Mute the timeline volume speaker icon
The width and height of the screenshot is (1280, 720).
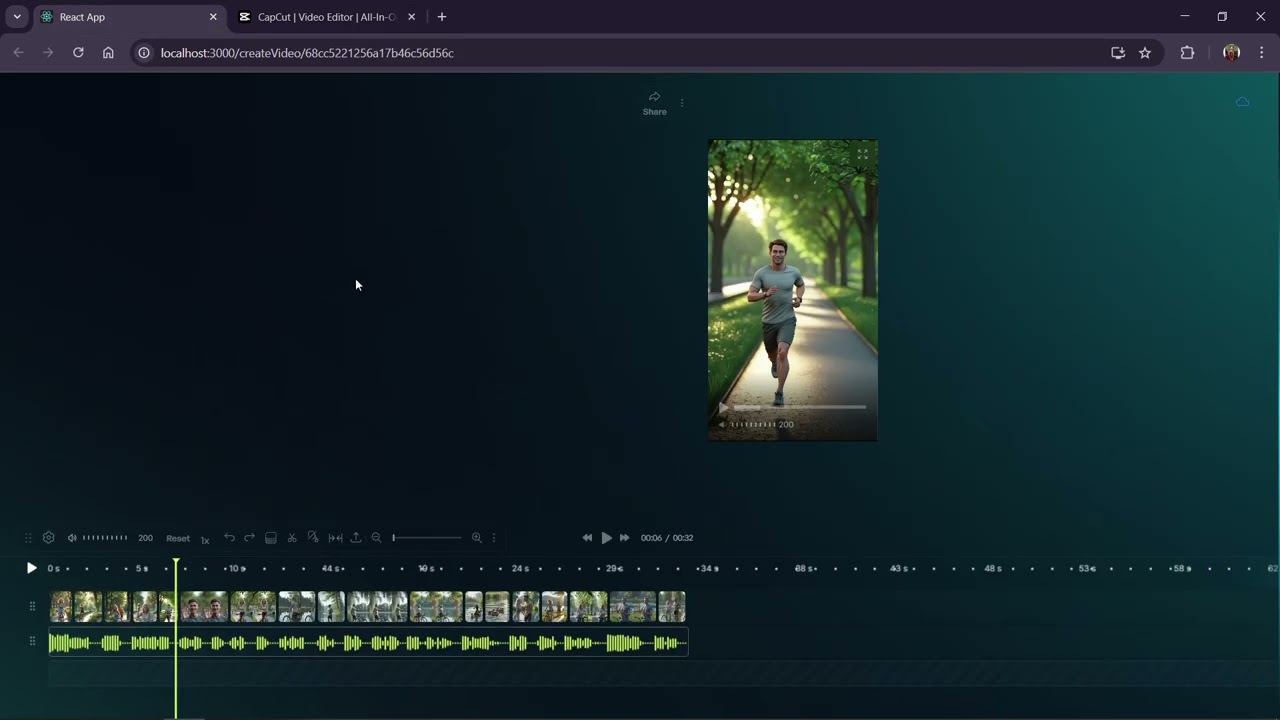pos(72,538)
